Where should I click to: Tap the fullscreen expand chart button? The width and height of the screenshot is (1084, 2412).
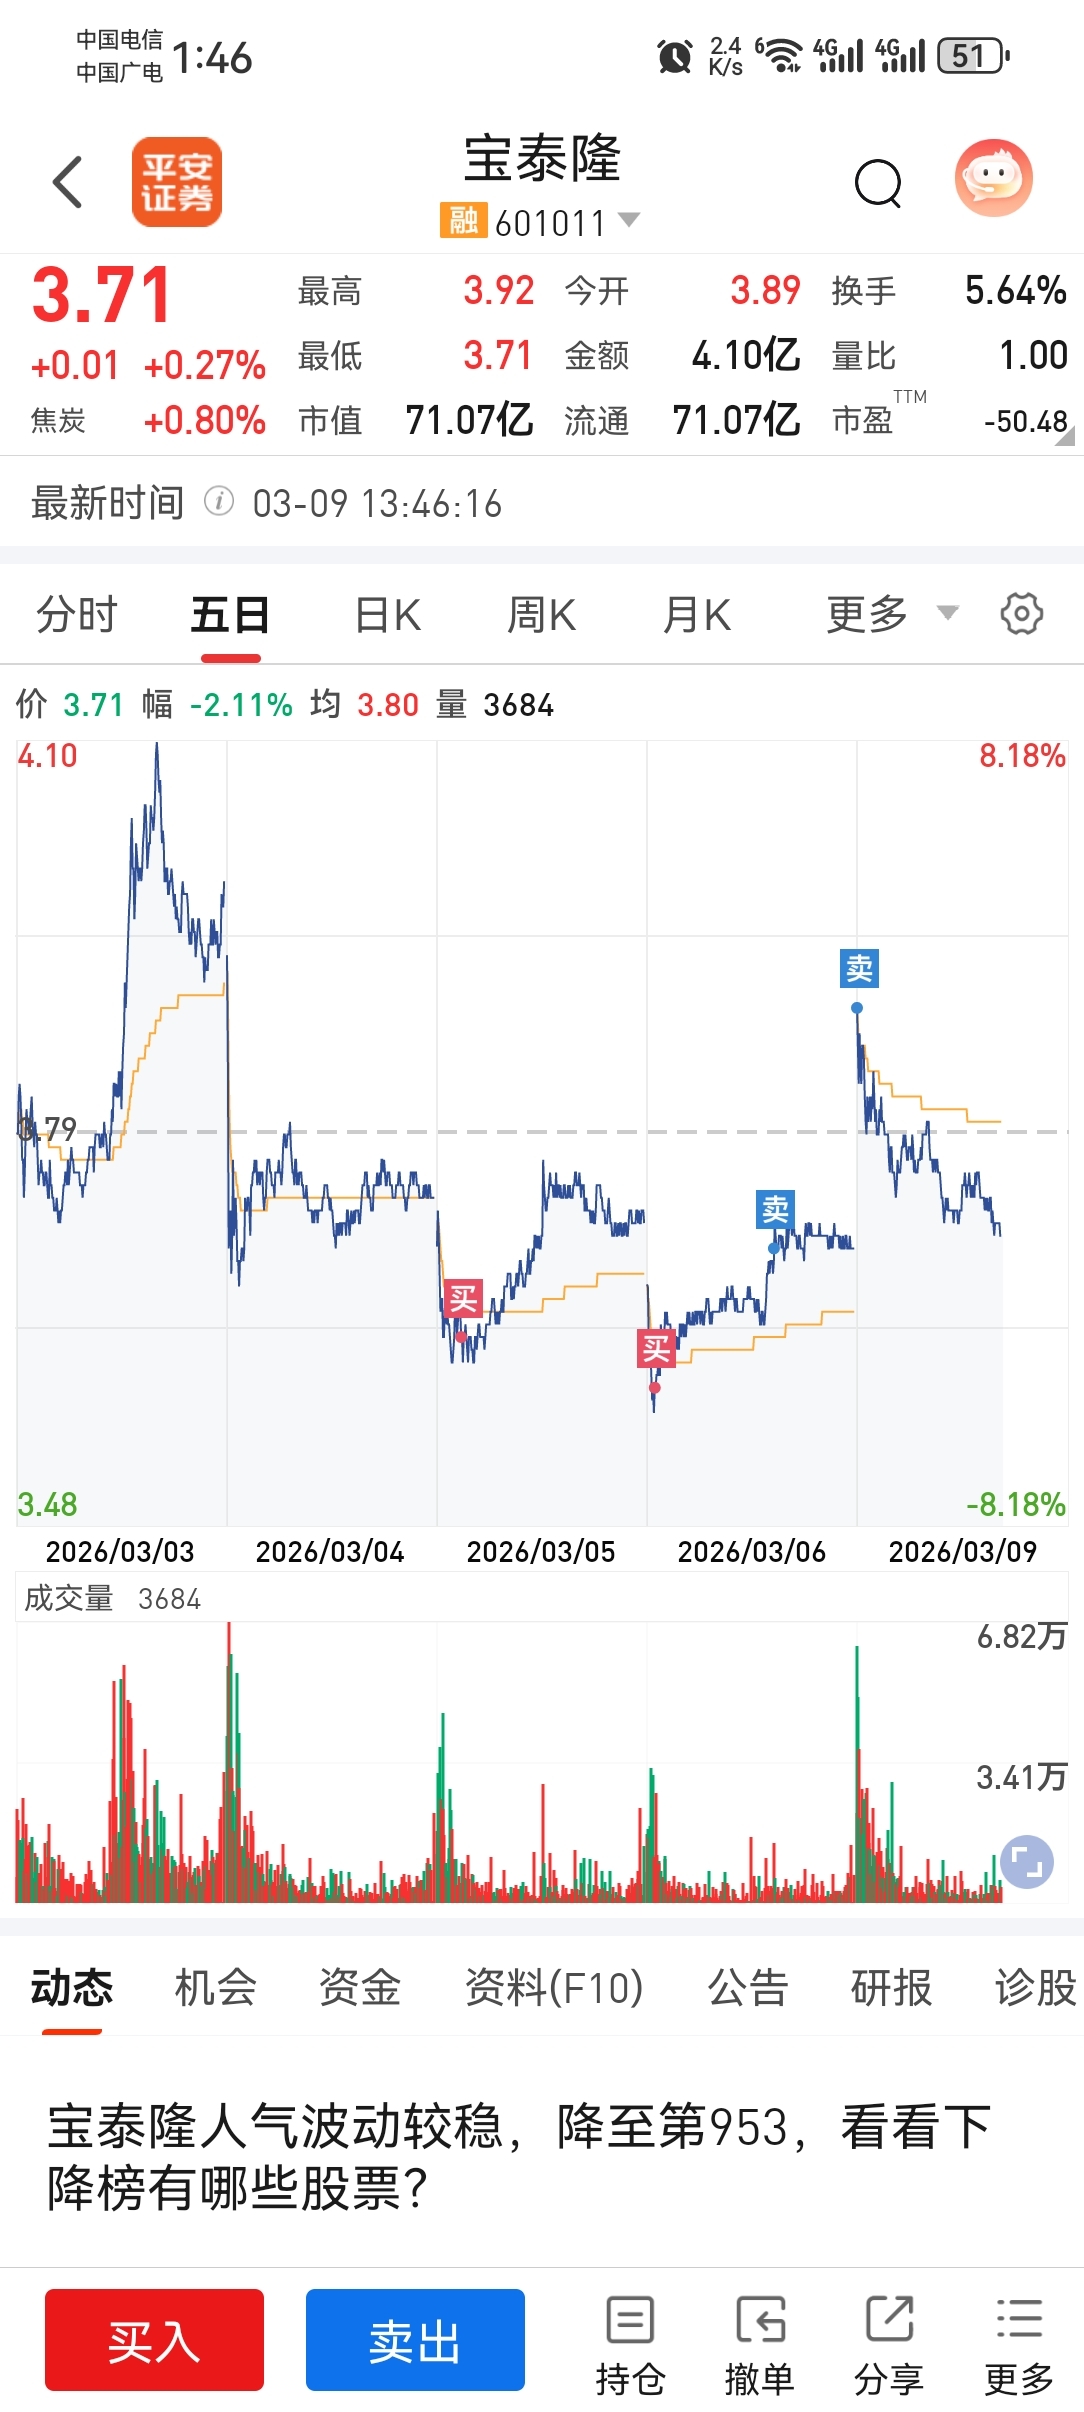tap(1026, 1862)
